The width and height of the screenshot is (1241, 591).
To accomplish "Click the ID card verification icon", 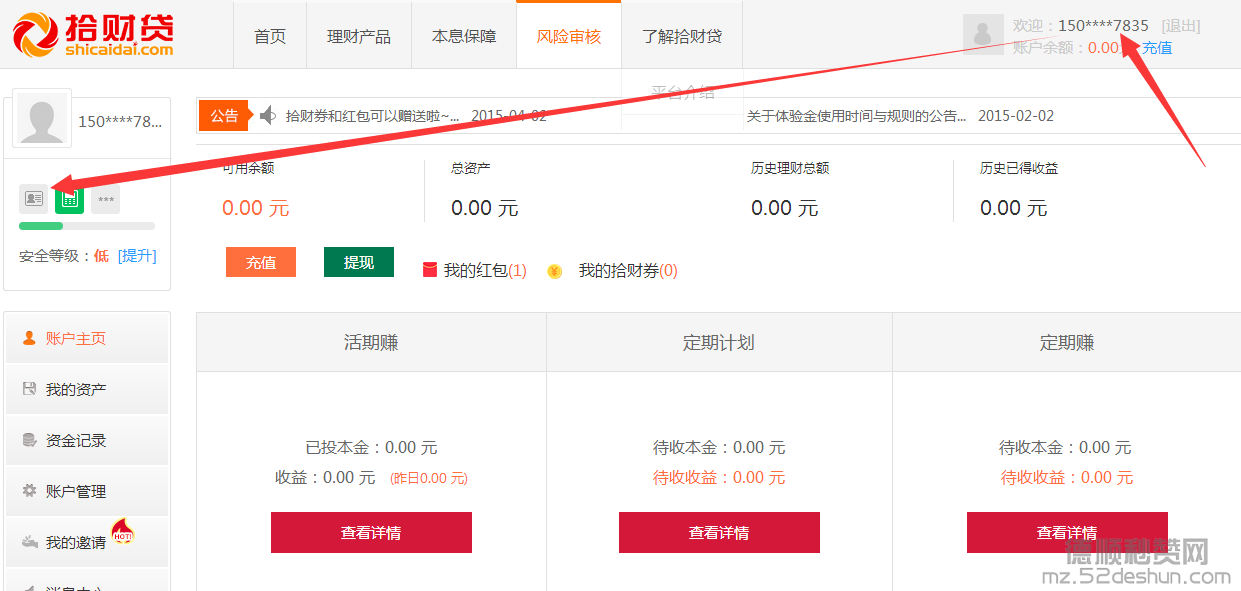I will (33, 198).
